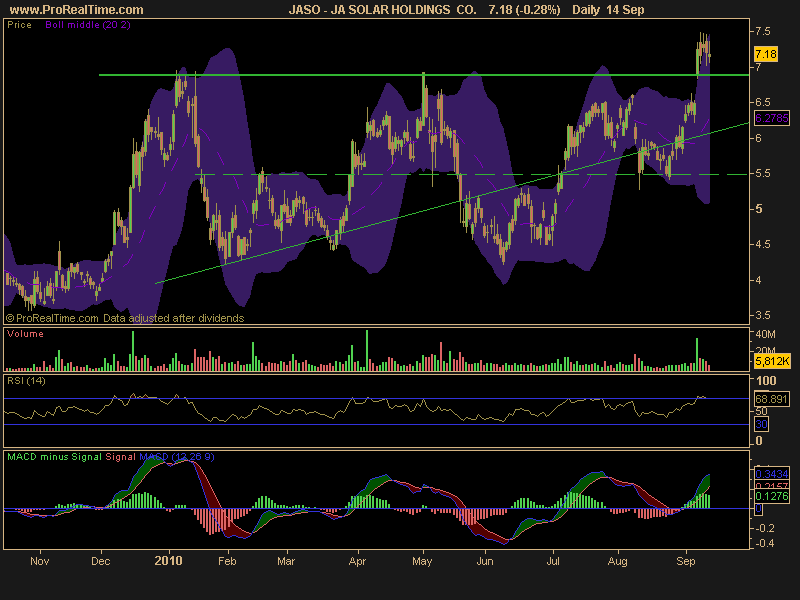Click the Nov label on time axis

pos(40,561)
